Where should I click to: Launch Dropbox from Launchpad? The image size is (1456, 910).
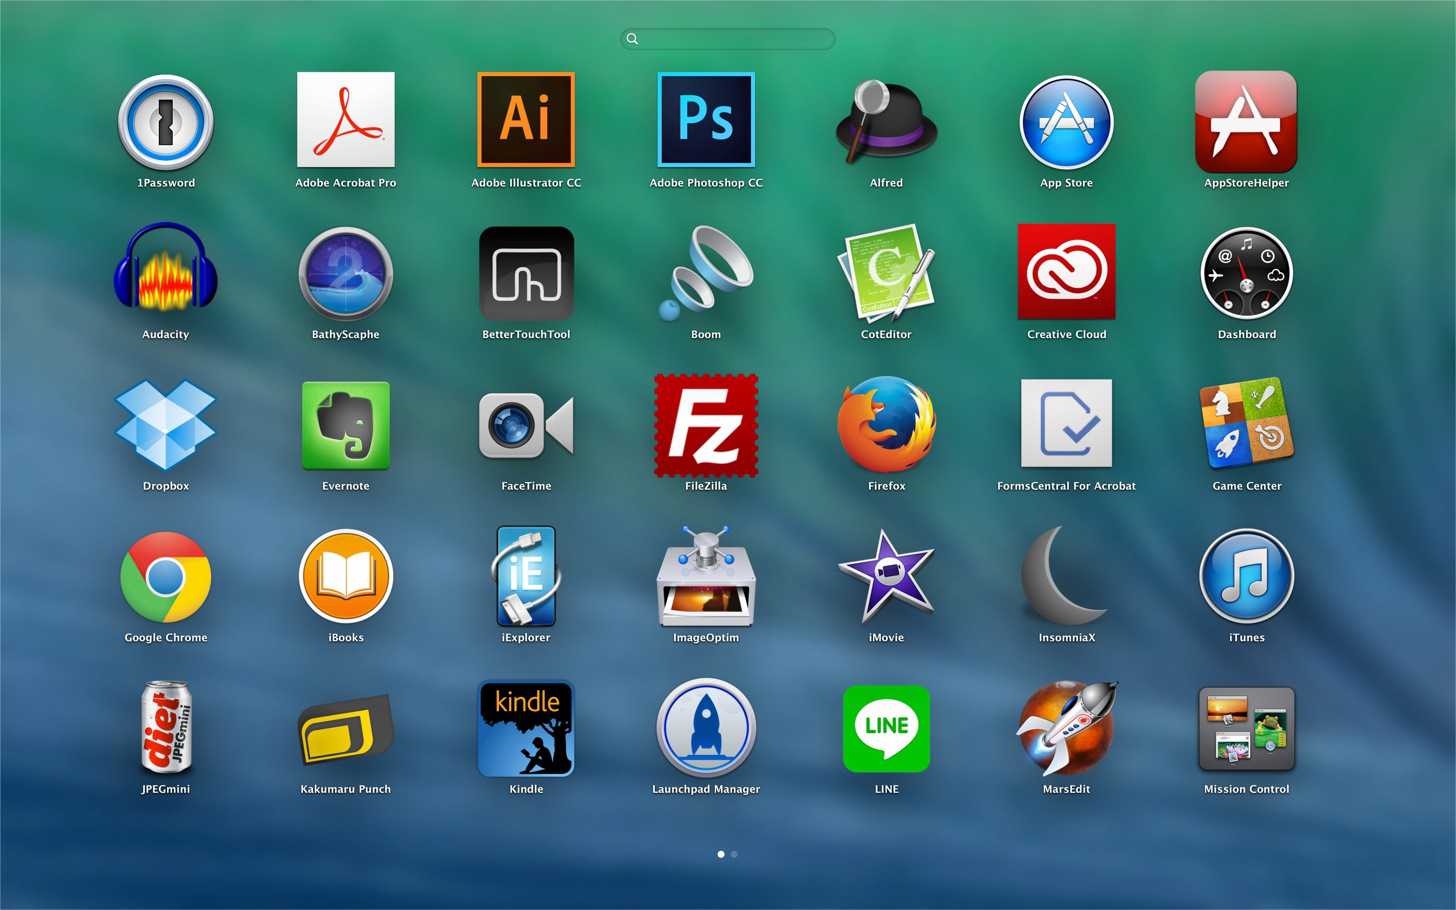click(x=166, y=425)
